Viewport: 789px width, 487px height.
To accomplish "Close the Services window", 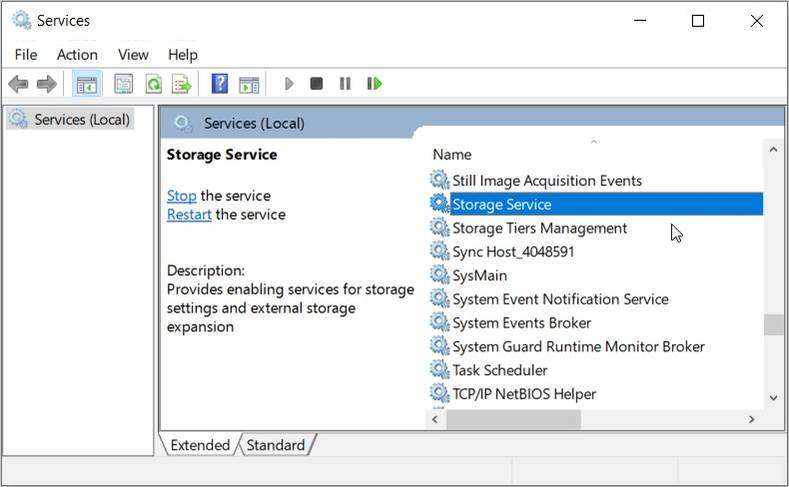I will click(x=757, y=21).
